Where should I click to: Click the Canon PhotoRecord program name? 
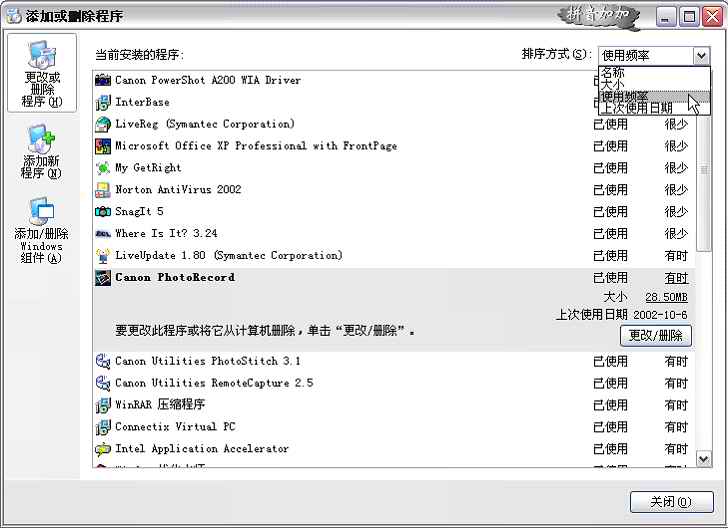click(x=175, y=277)
